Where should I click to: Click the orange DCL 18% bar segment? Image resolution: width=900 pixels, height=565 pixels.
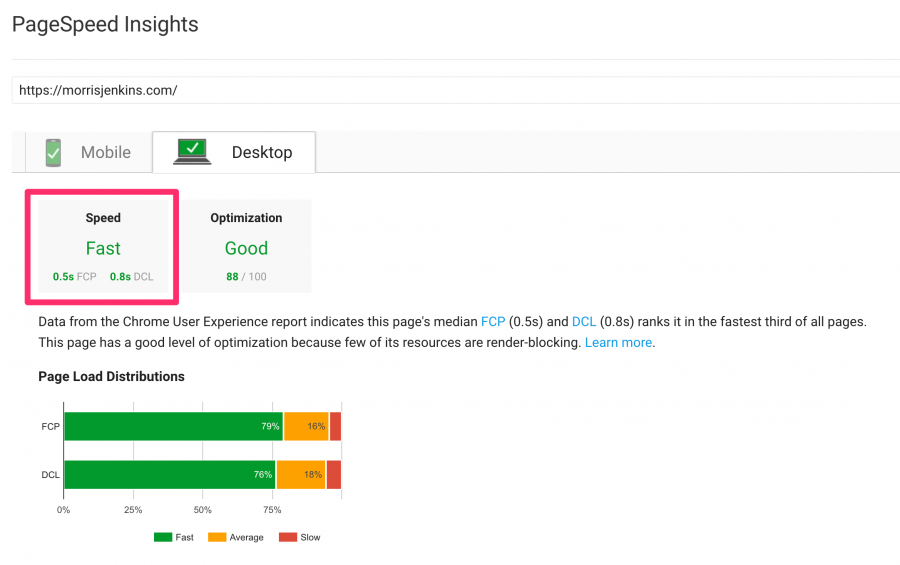301,475
